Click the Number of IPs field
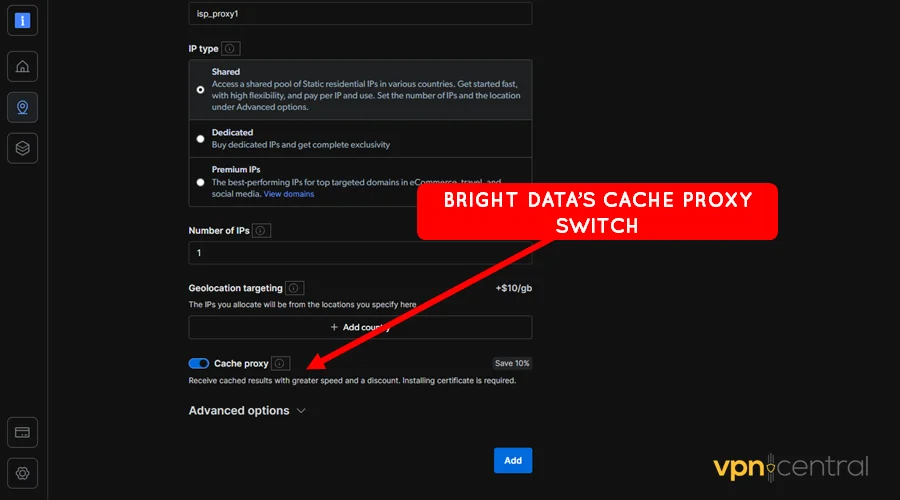Screen dimensions: 900x500 (x=360, y=253)
